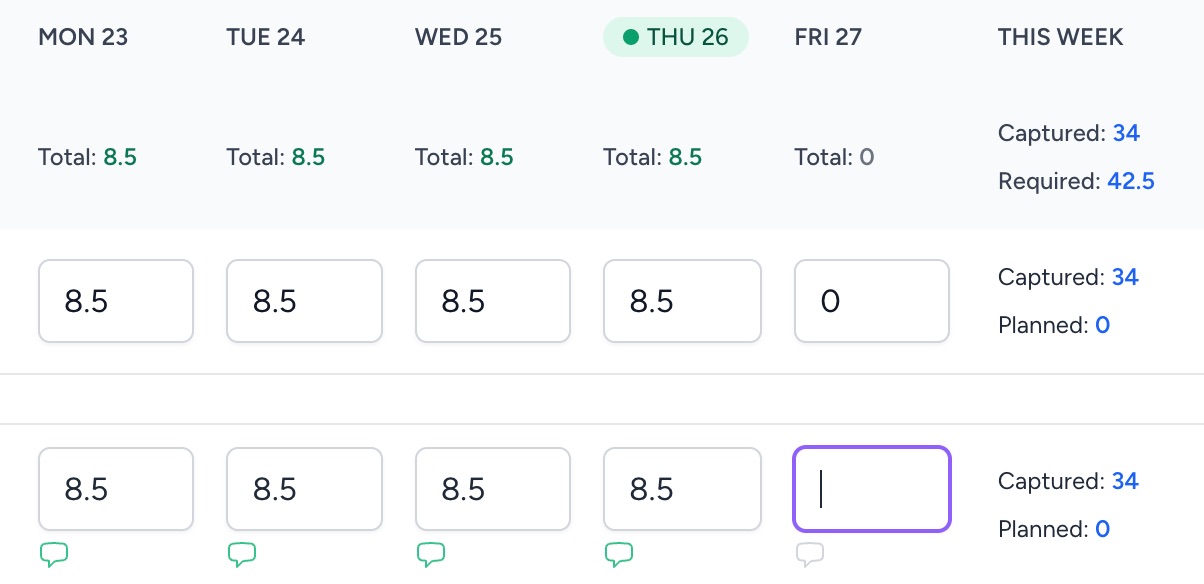The height and width of the screenshot is (584, 1204).
Task: Select the highlighted THU 26 day header
Action: (x=675, y=37)
